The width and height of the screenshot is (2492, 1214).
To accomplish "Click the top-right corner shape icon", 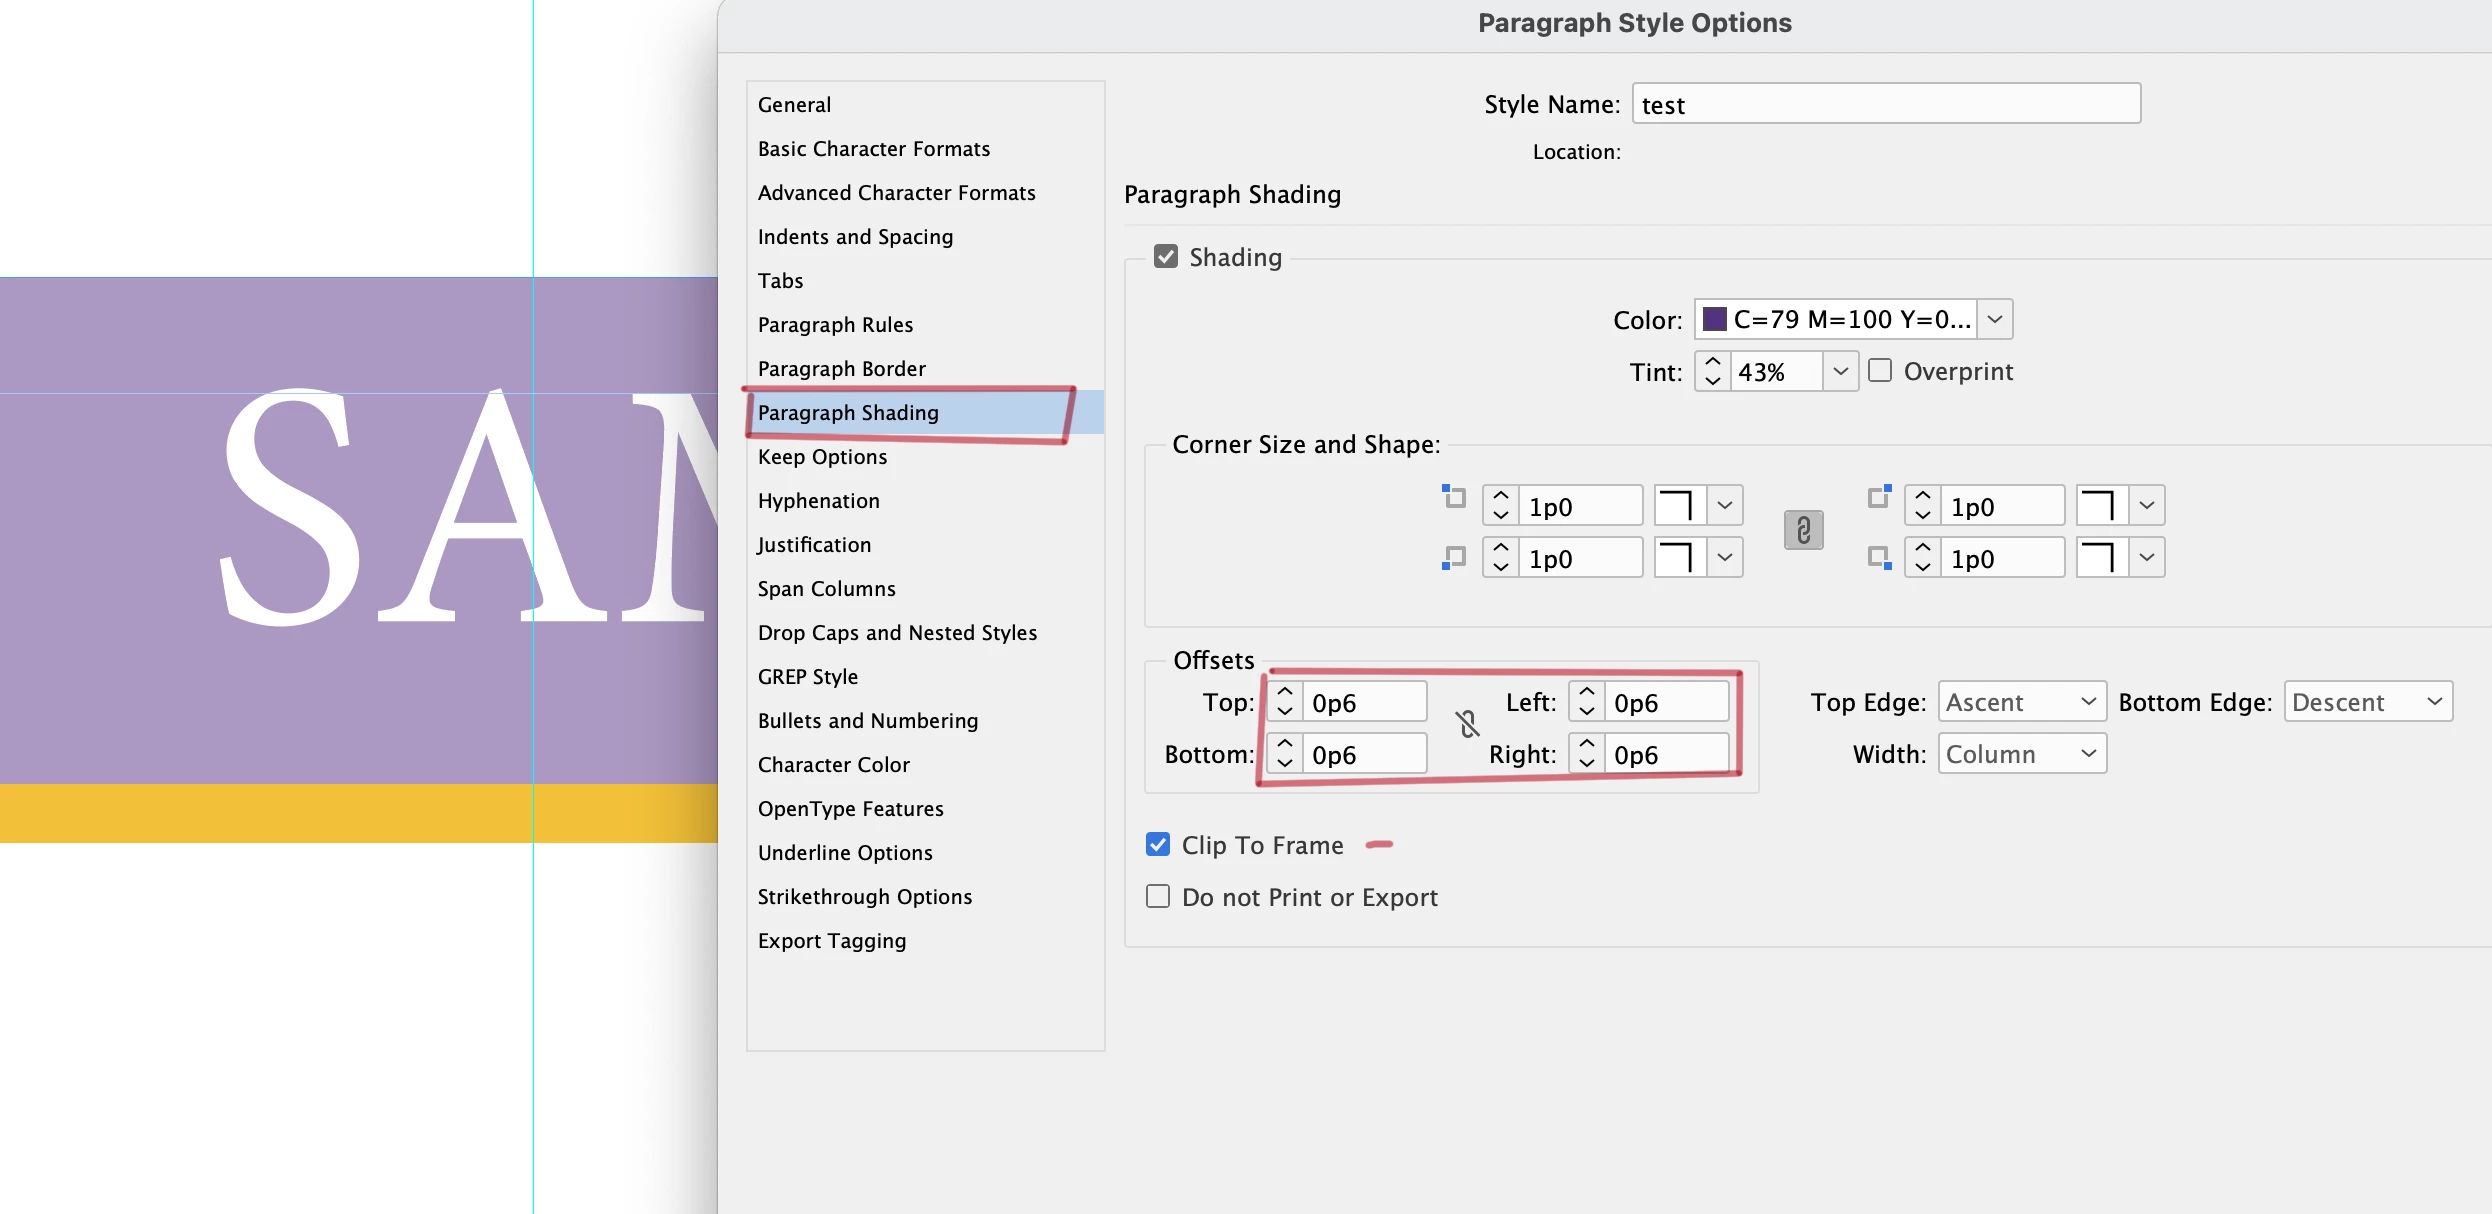I will pos(2101,506).
